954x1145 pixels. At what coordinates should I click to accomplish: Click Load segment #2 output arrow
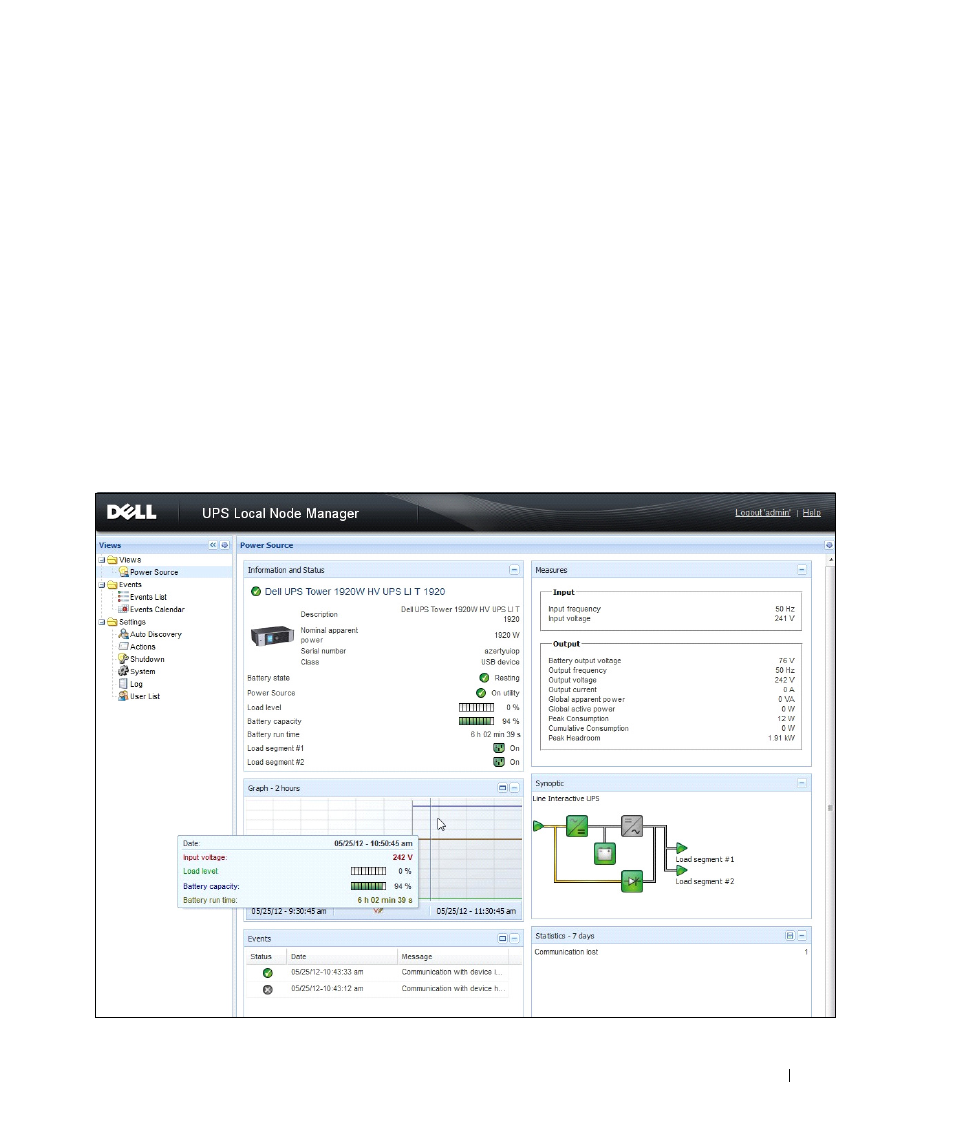tap(682, 870)
